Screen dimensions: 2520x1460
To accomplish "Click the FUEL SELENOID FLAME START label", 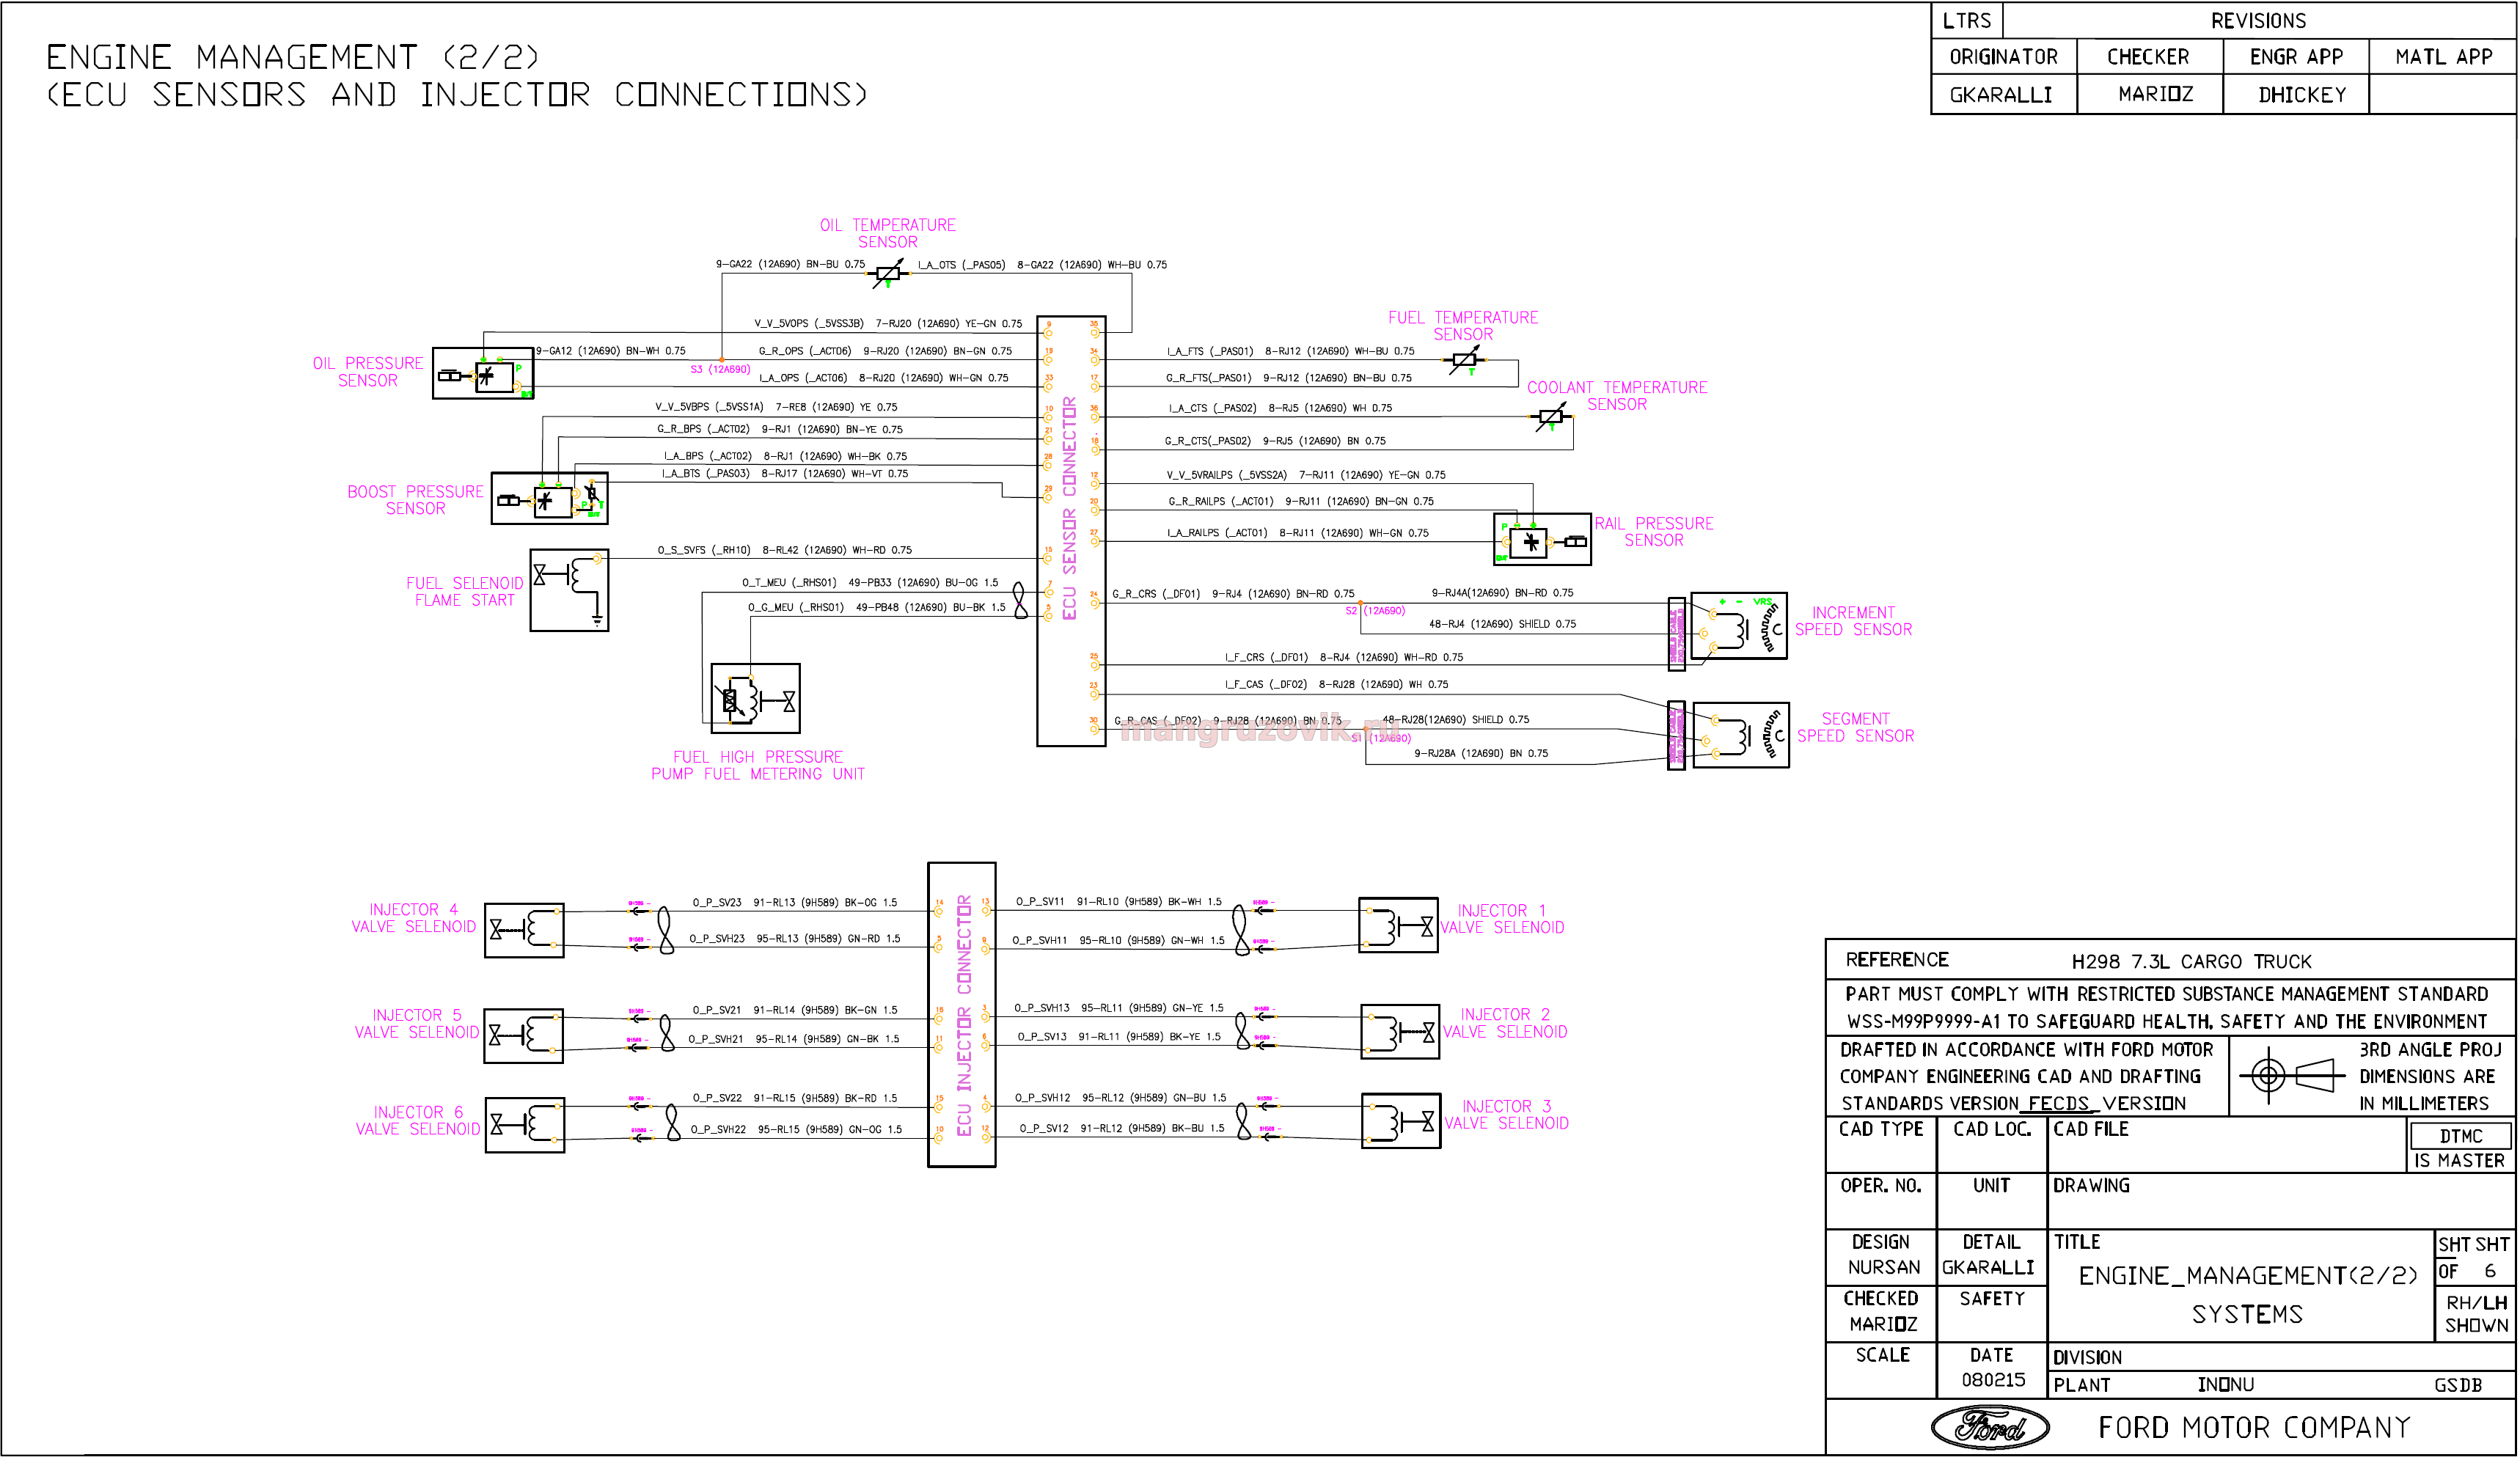I will click(465, 592).
